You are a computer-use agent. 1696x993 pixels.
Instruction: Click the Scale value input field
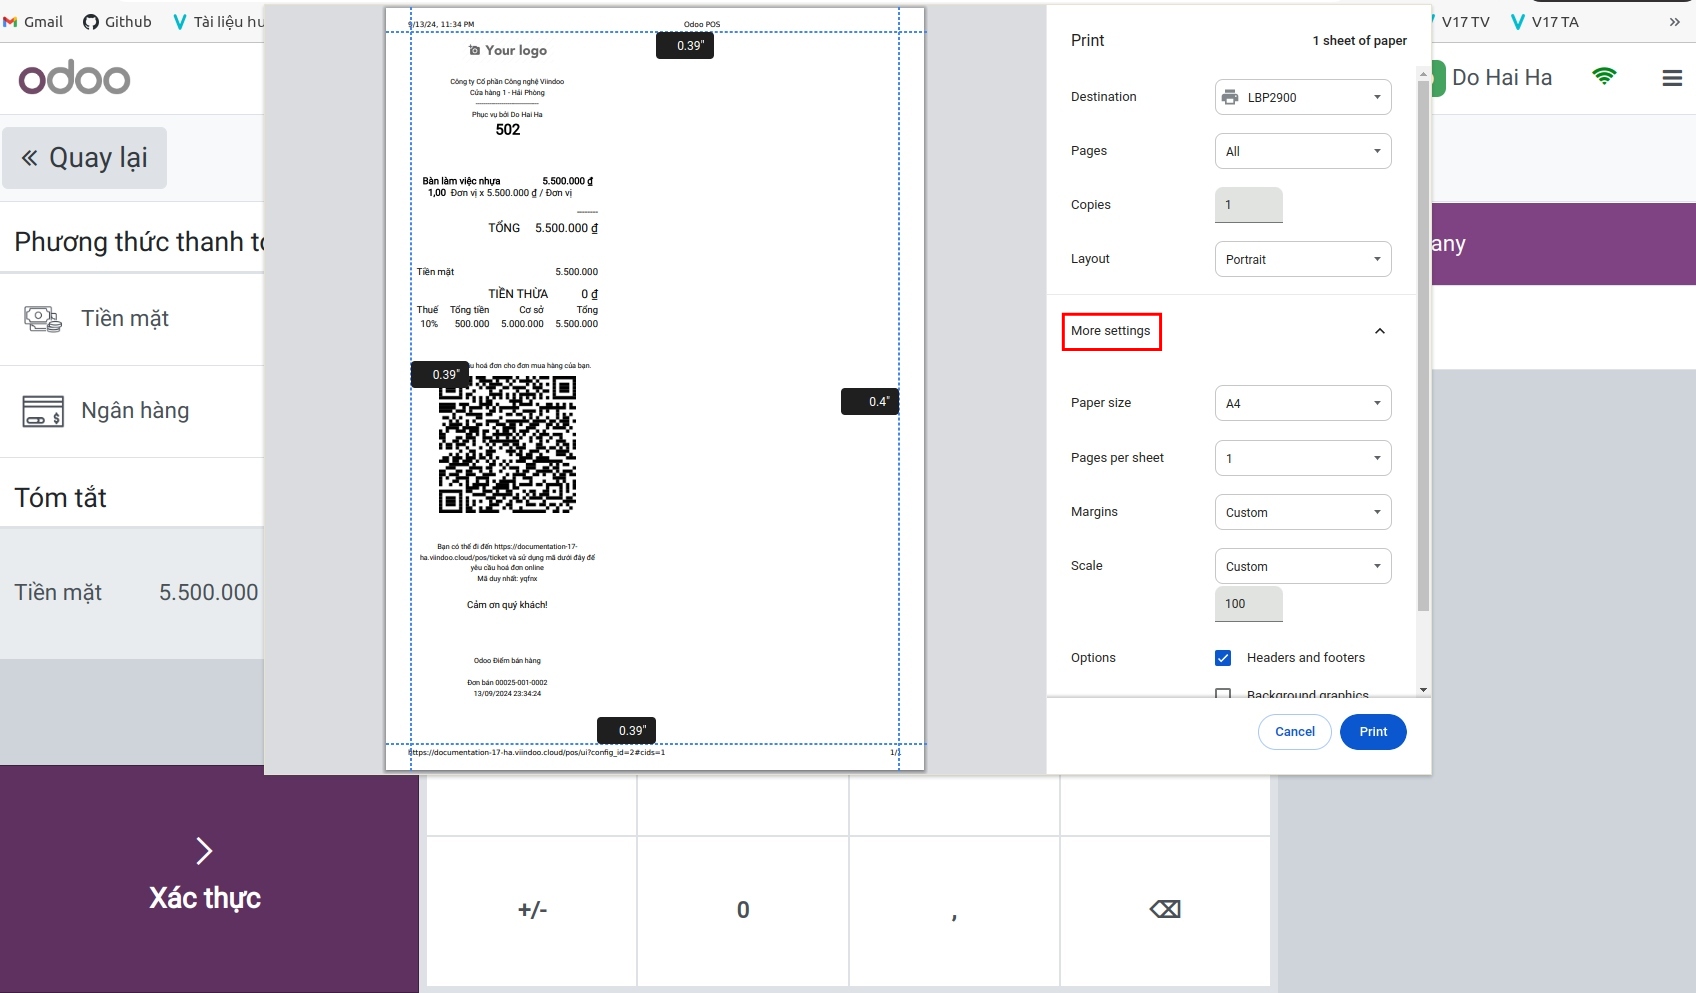click(1249, 604)
